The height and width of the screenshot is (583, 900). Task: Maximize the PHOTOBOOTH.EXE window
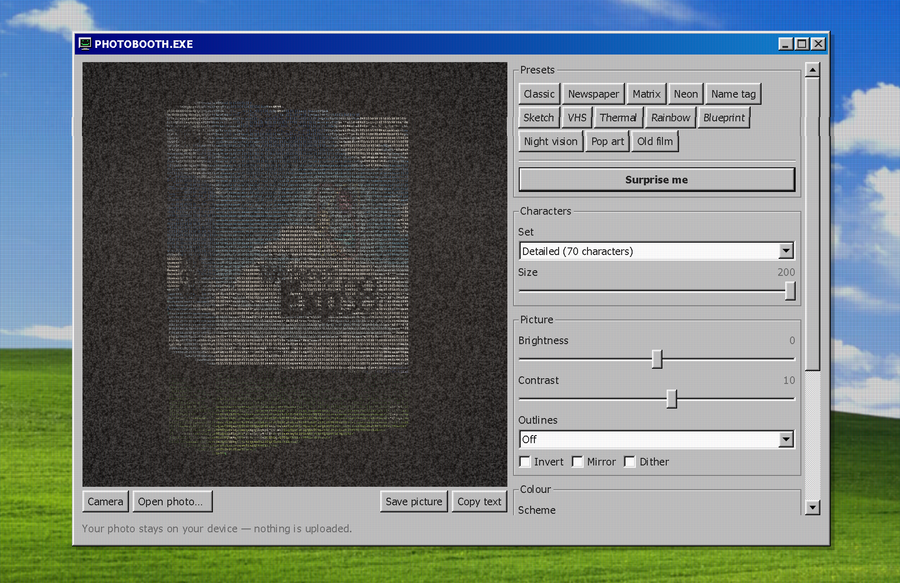tap(802, 44)
